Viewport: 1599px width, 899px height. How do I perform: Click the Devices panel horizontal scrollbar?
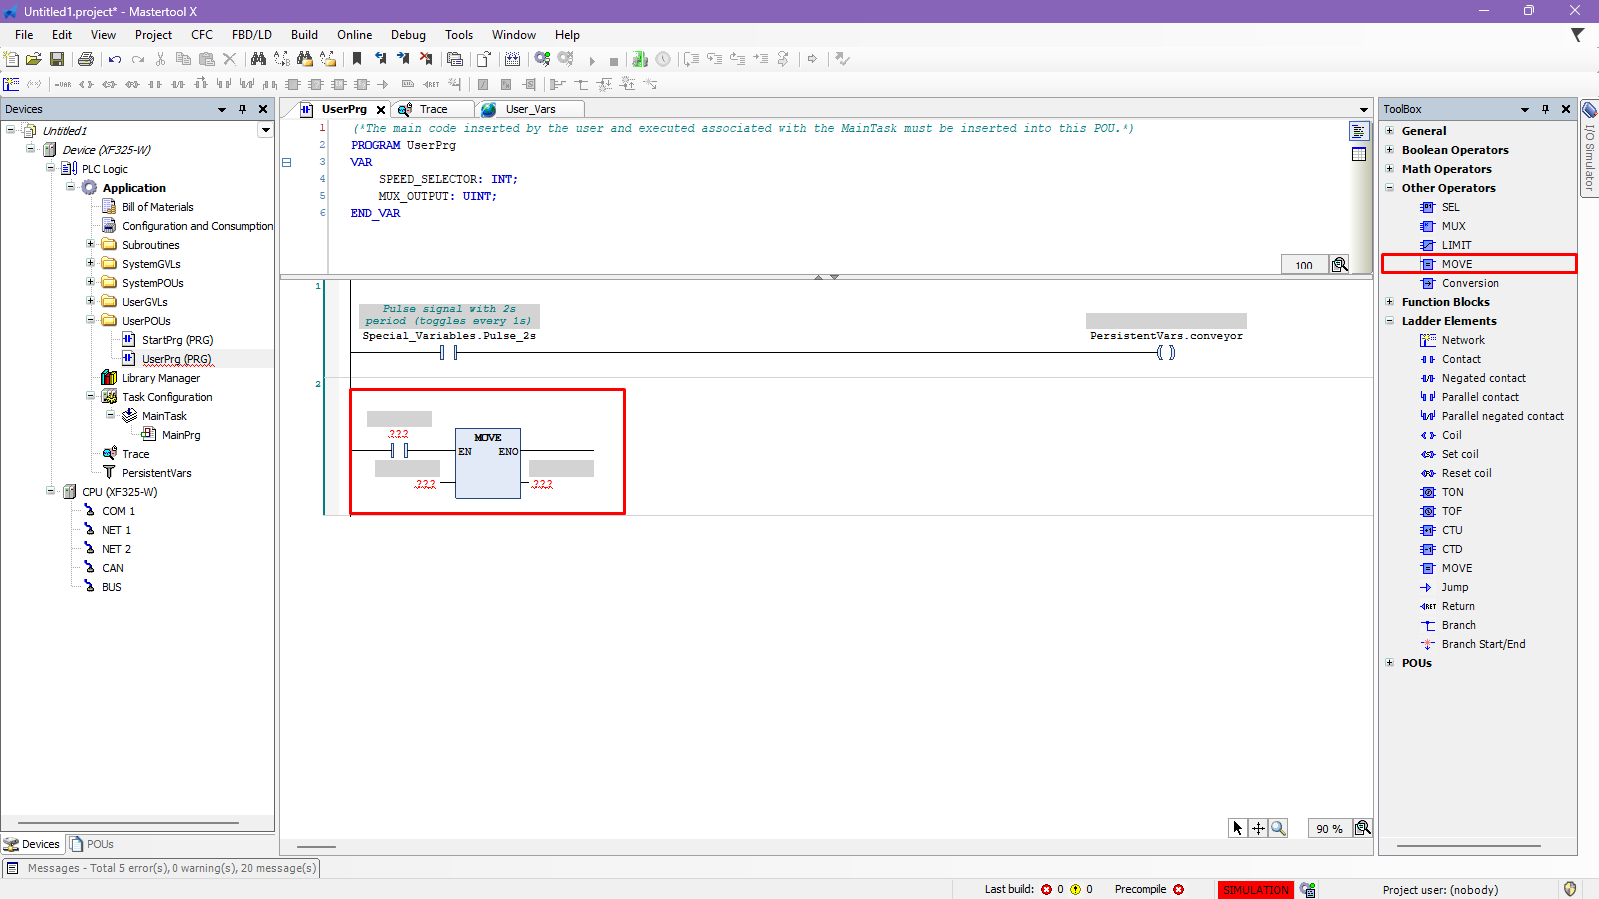(128, 823)
